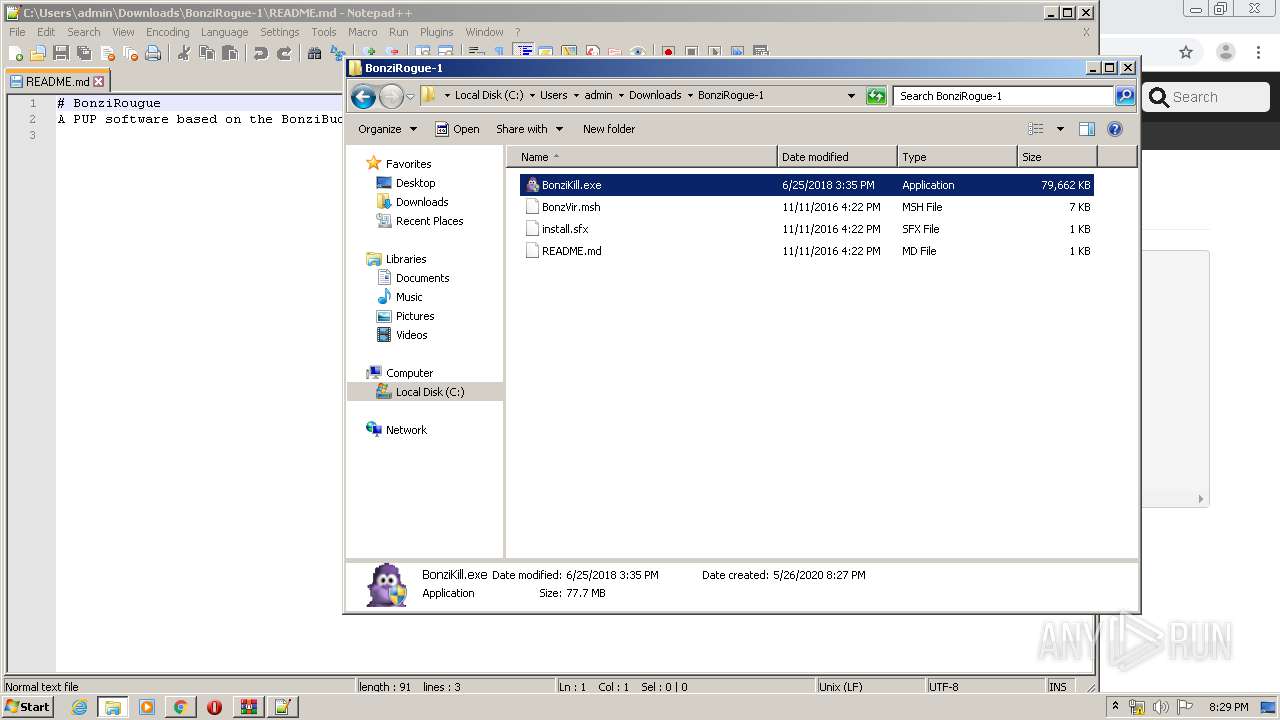Click admin in the address breadcrumb
Screen dimensions: 1280x720
(x=598, y=96)
